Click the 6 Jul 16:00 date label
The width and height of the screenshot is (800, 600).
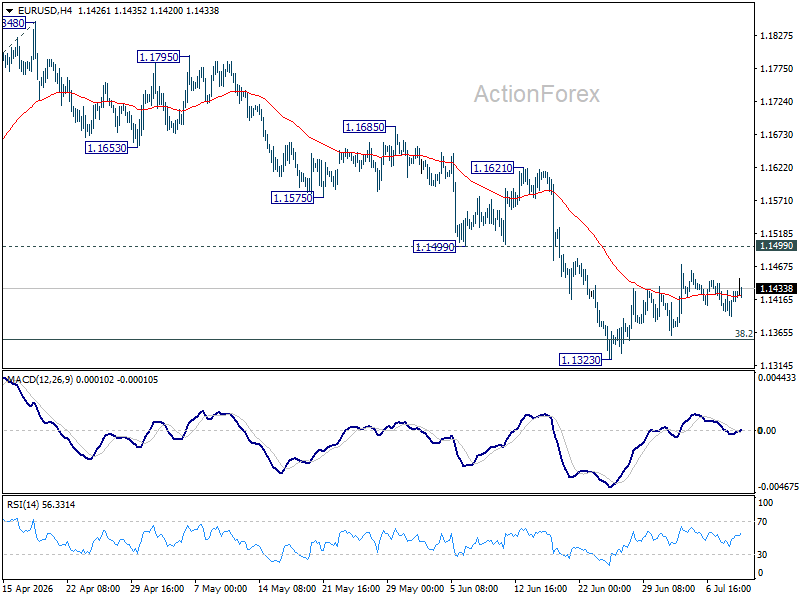click(729, 588)
